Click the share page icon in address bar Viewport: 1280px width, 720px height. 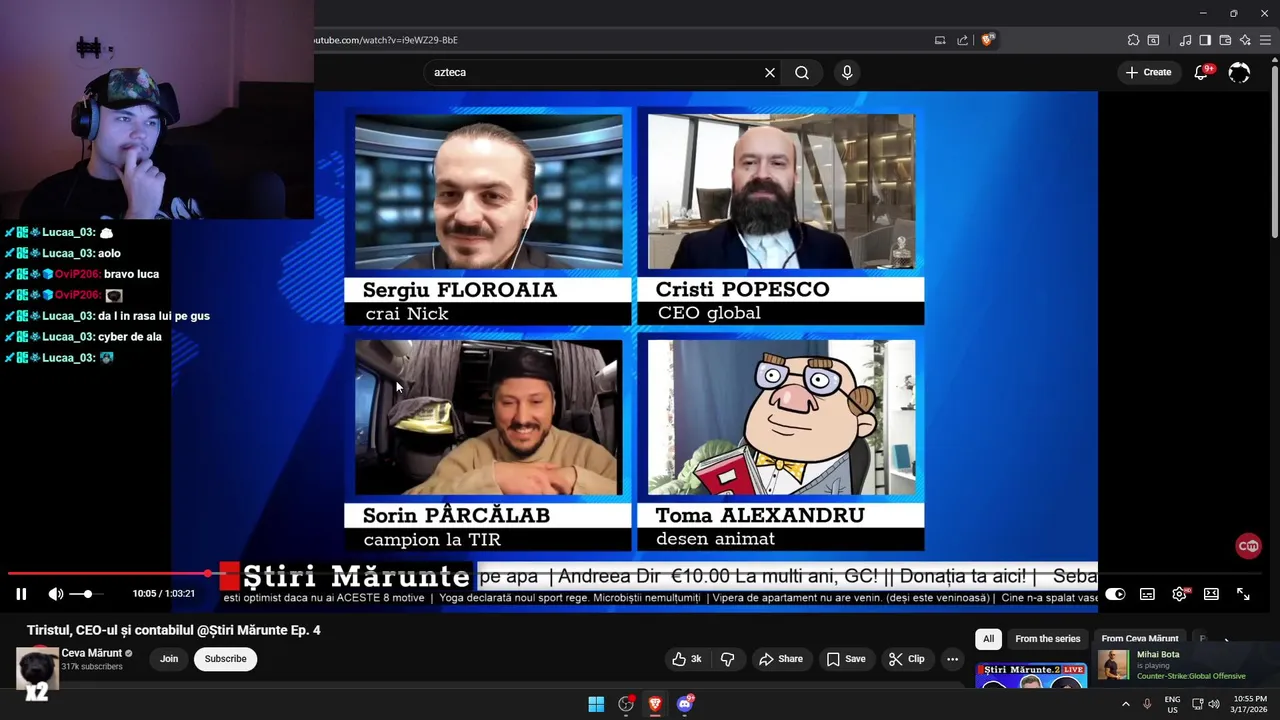(962, 40)
